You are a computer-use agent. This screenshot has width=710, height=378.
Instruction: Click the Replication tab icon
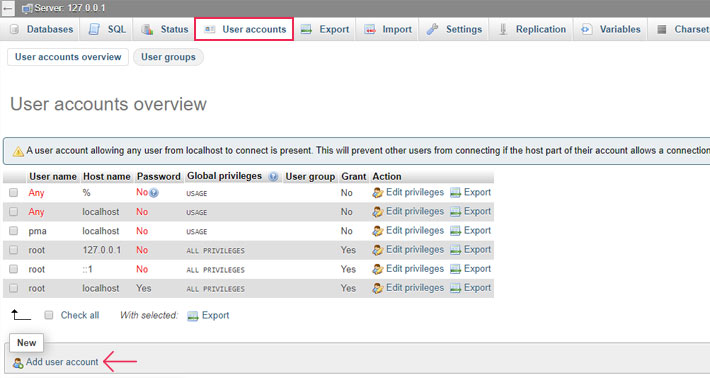point(503,29)
